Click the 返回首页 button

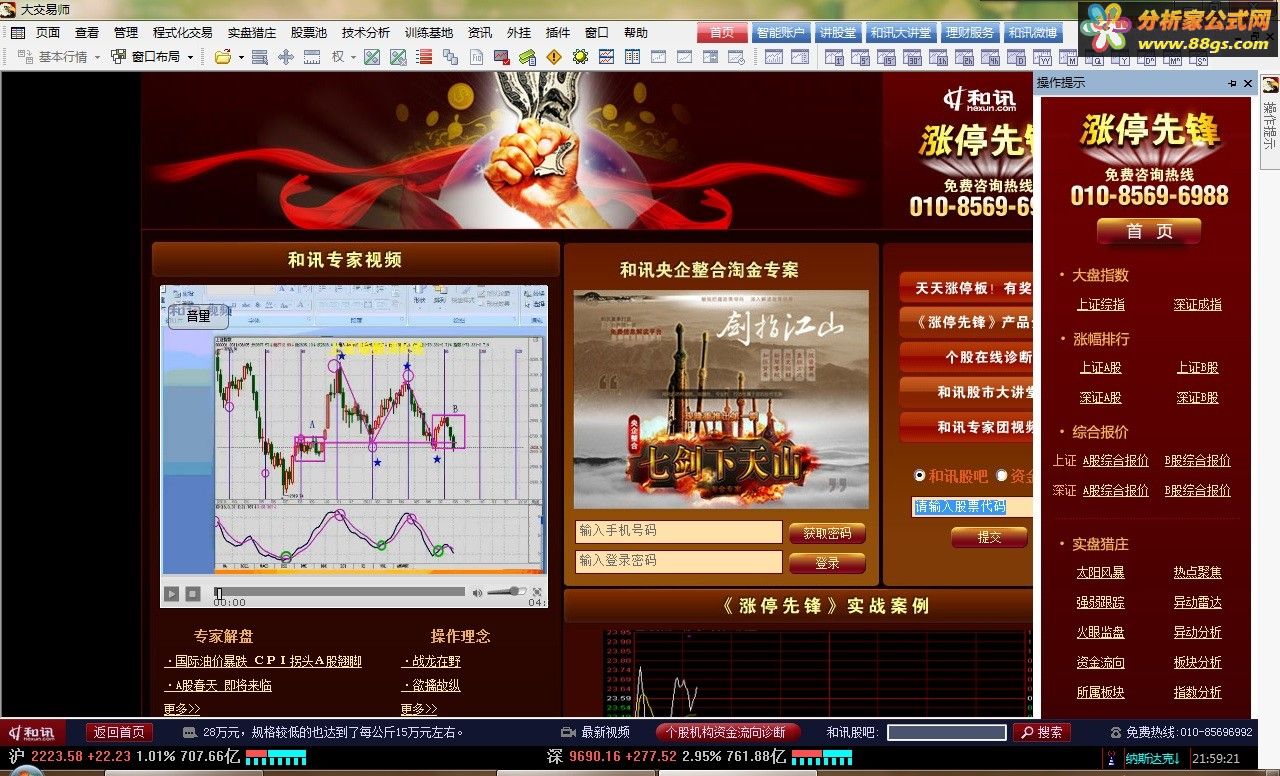119,732
